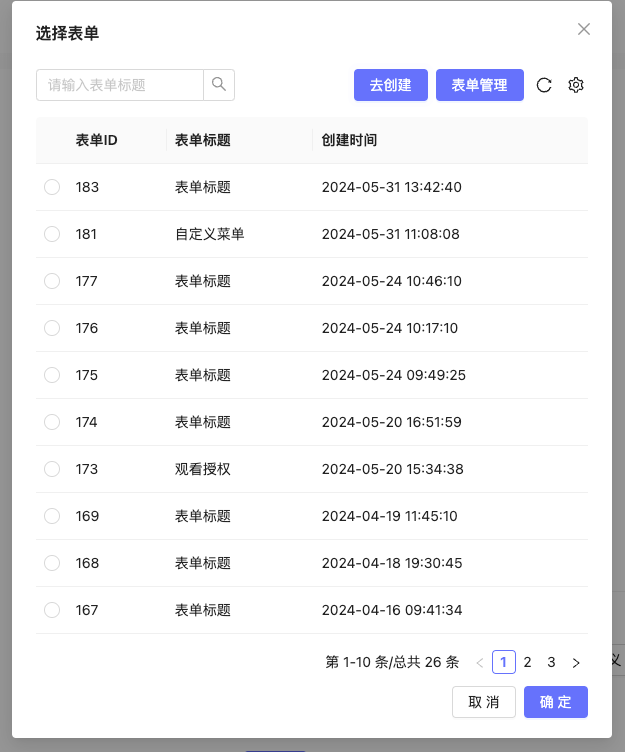This screenshot has width=625, height=752.
Task: Open 表单管理 button
Action: pos(480,85)
